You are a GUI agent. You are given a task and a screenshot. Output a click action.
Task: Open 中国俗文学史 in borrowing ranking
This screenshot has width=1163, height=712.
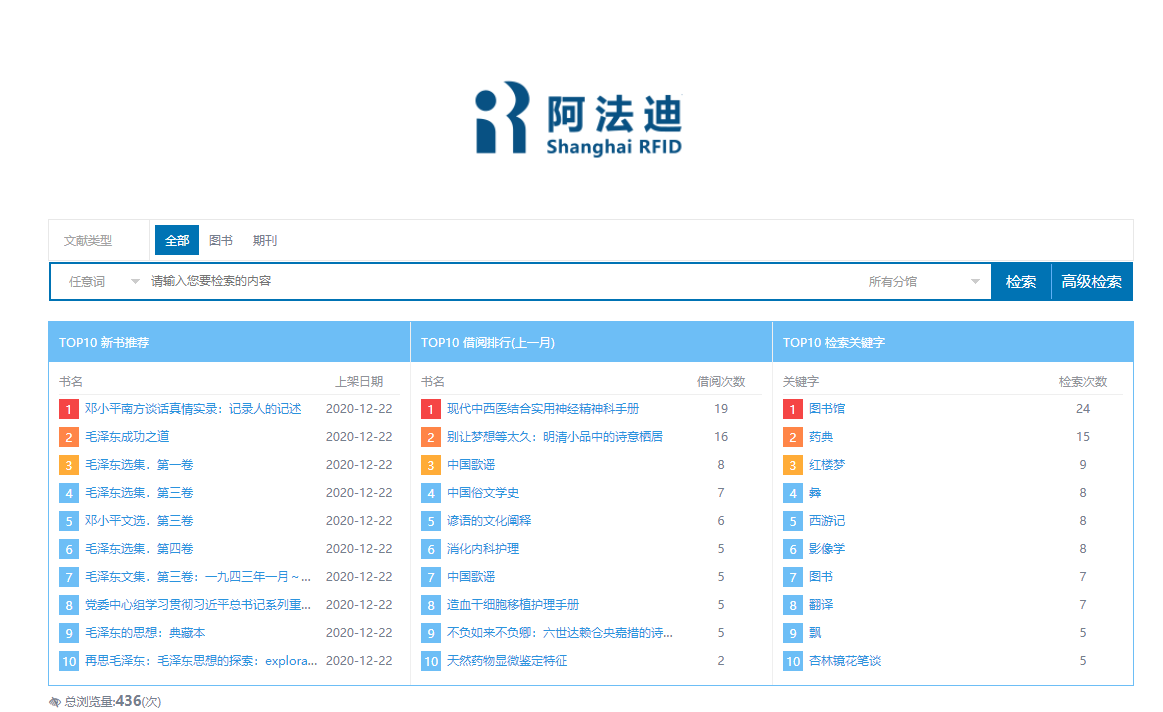[483, 493]
